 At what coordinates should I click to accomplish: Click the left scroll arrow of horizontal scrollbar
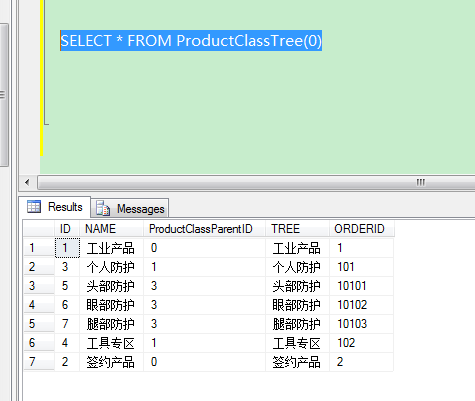pos(27,183)
